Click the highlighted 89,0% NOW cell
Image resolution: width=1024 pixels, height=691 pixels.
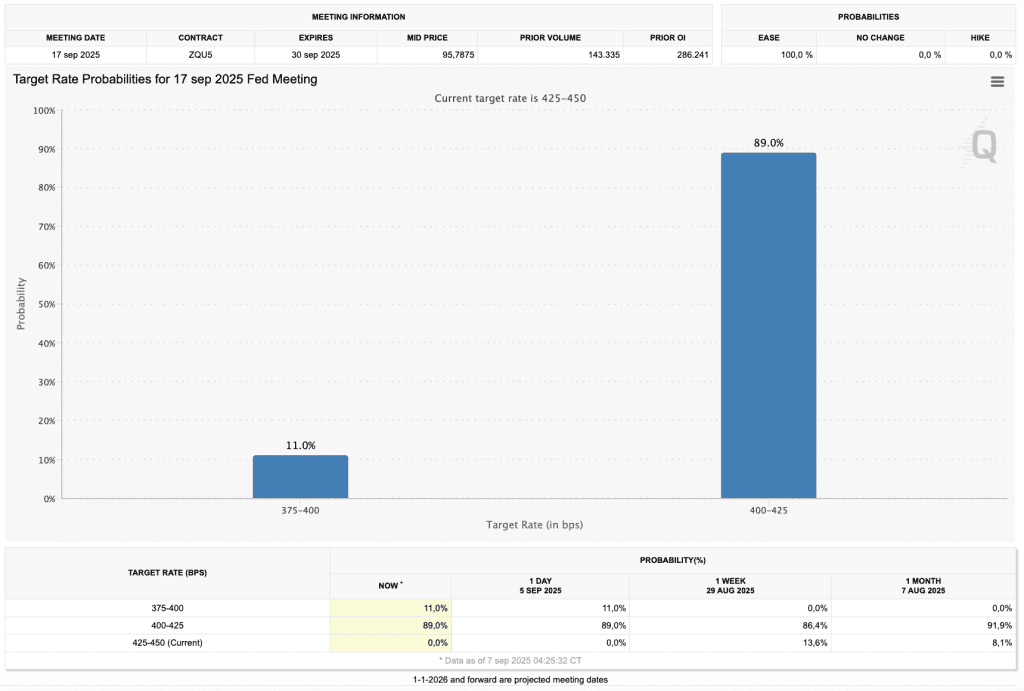click(391, 626)
